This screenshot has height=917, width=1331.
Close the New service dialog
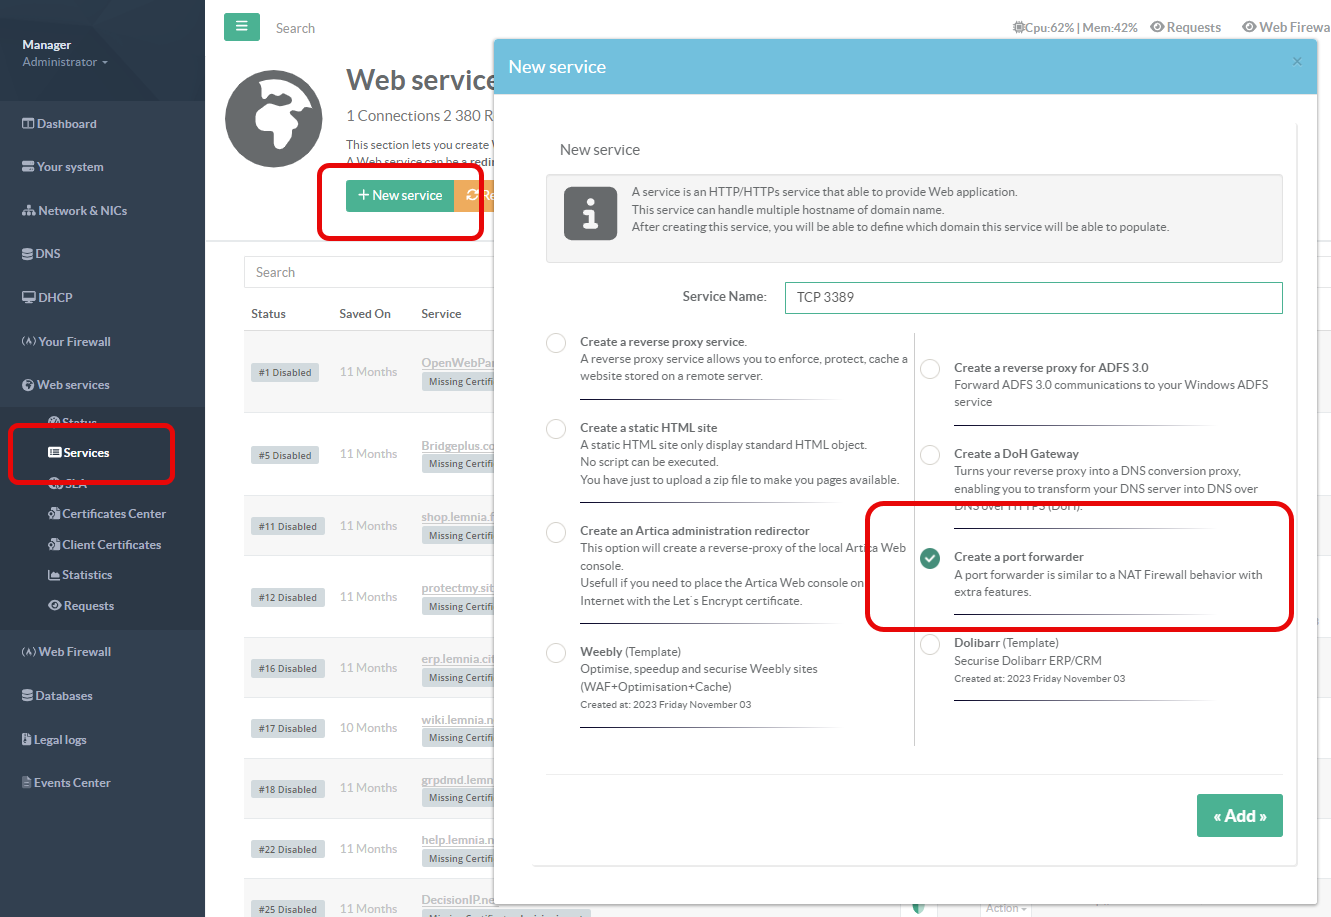[x=1297, y=62]
